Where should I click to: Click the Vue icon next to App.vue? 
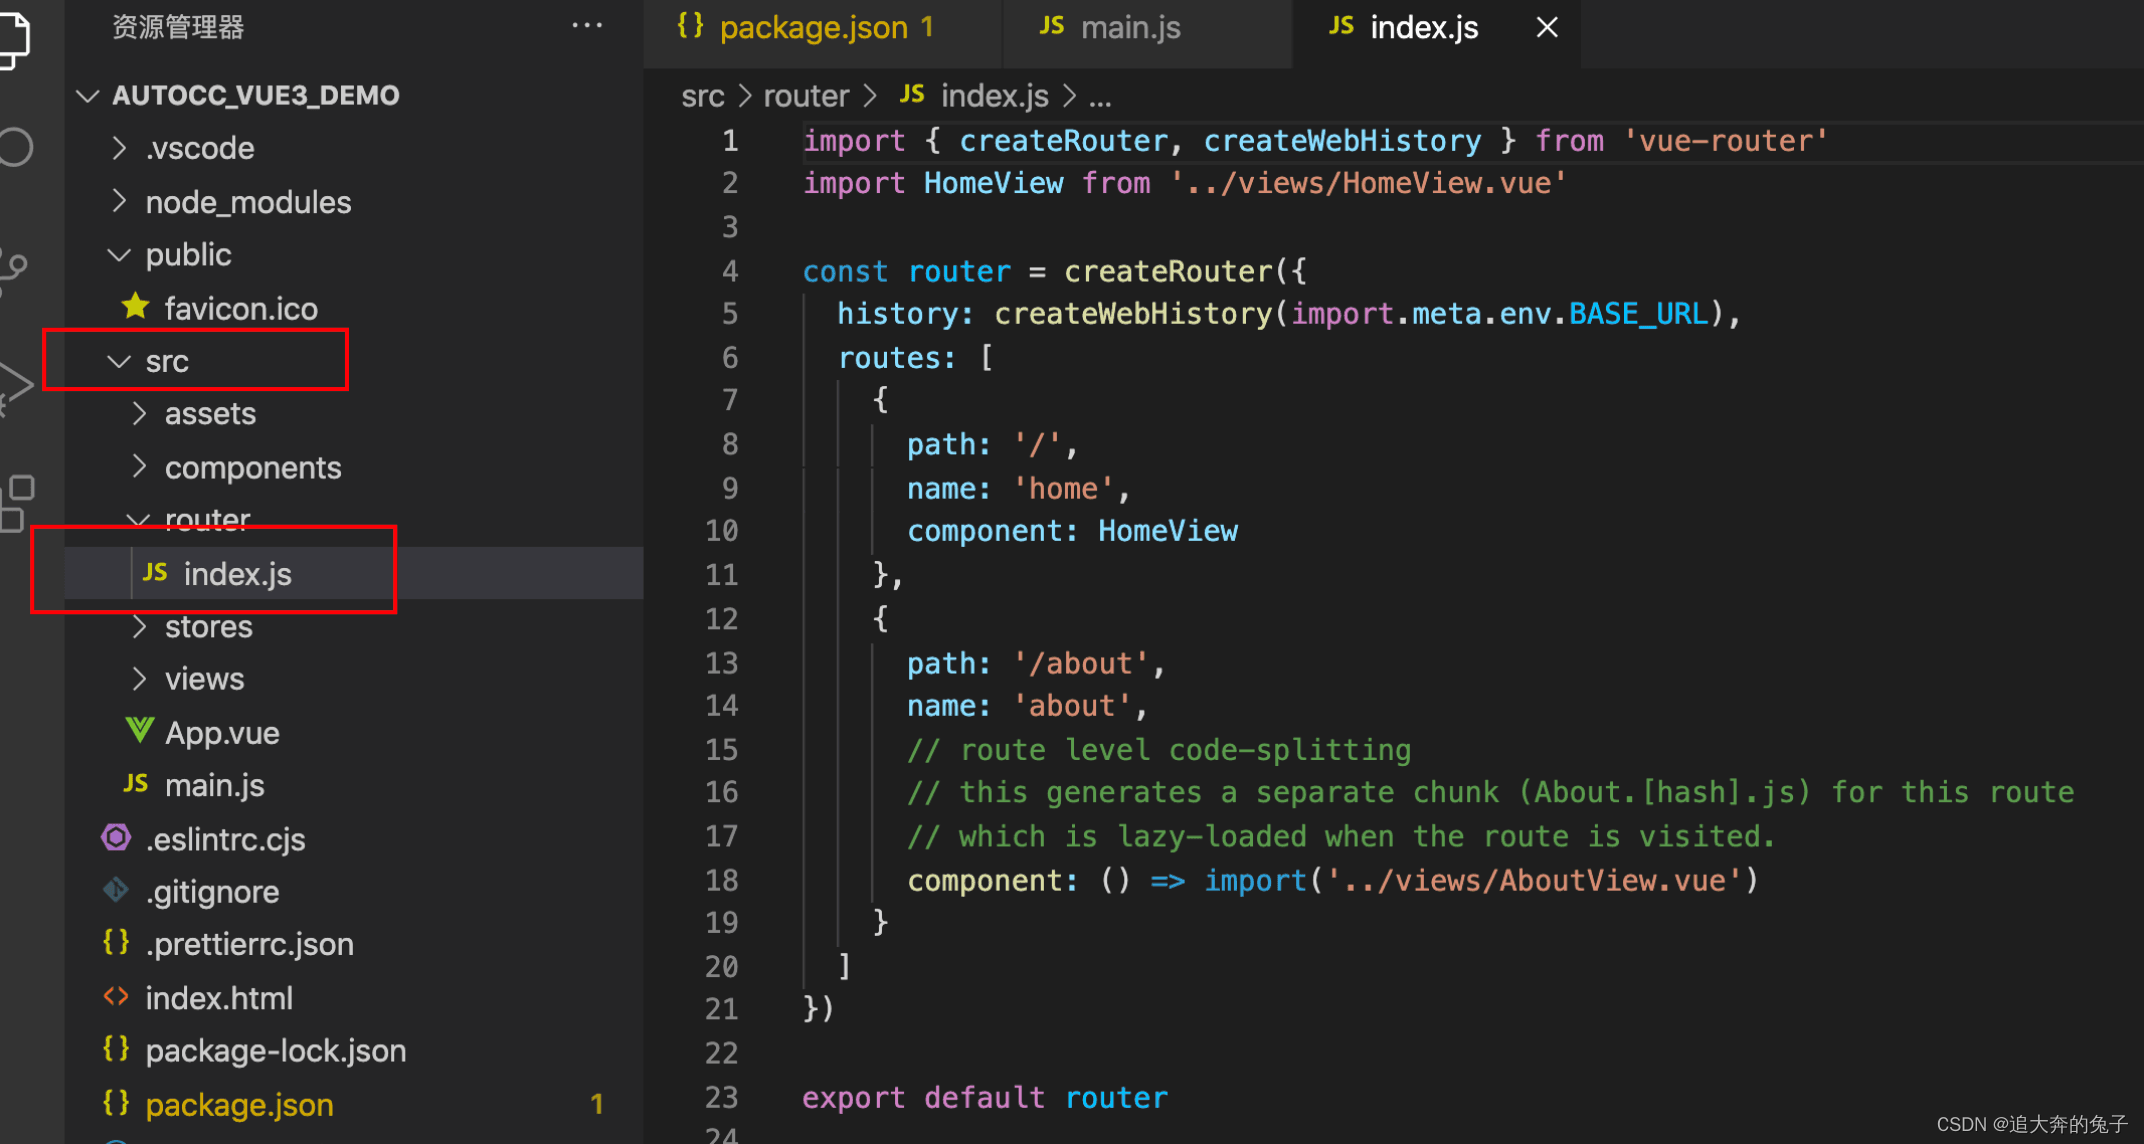(x=139, y=731)
